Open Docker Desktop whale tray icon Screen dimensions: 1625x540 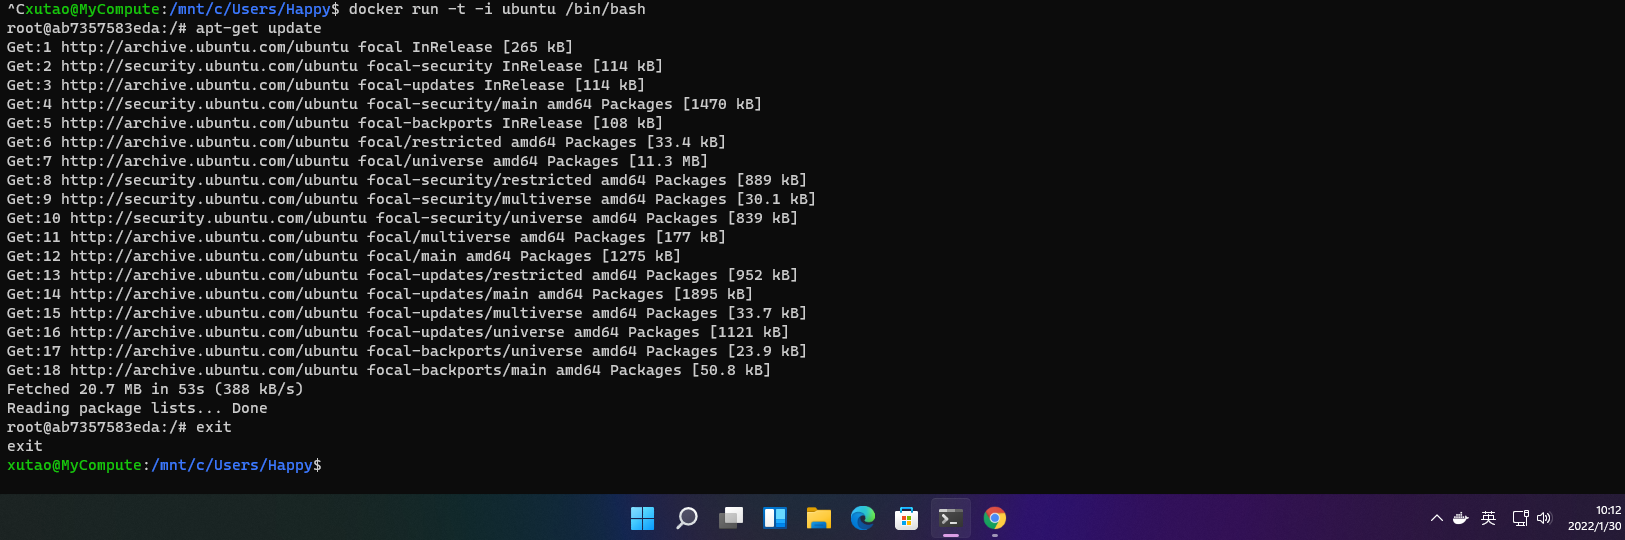pyautogui.click(x=1461, y=518)
